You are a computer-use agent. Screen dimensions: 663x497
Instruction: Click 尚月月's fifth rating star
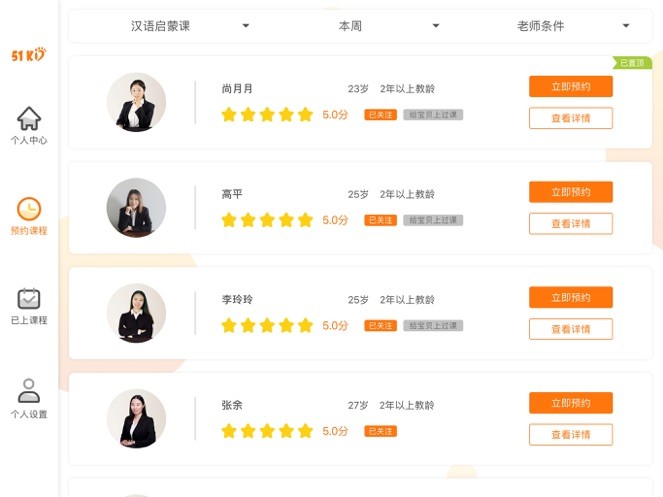click(306, 115)
